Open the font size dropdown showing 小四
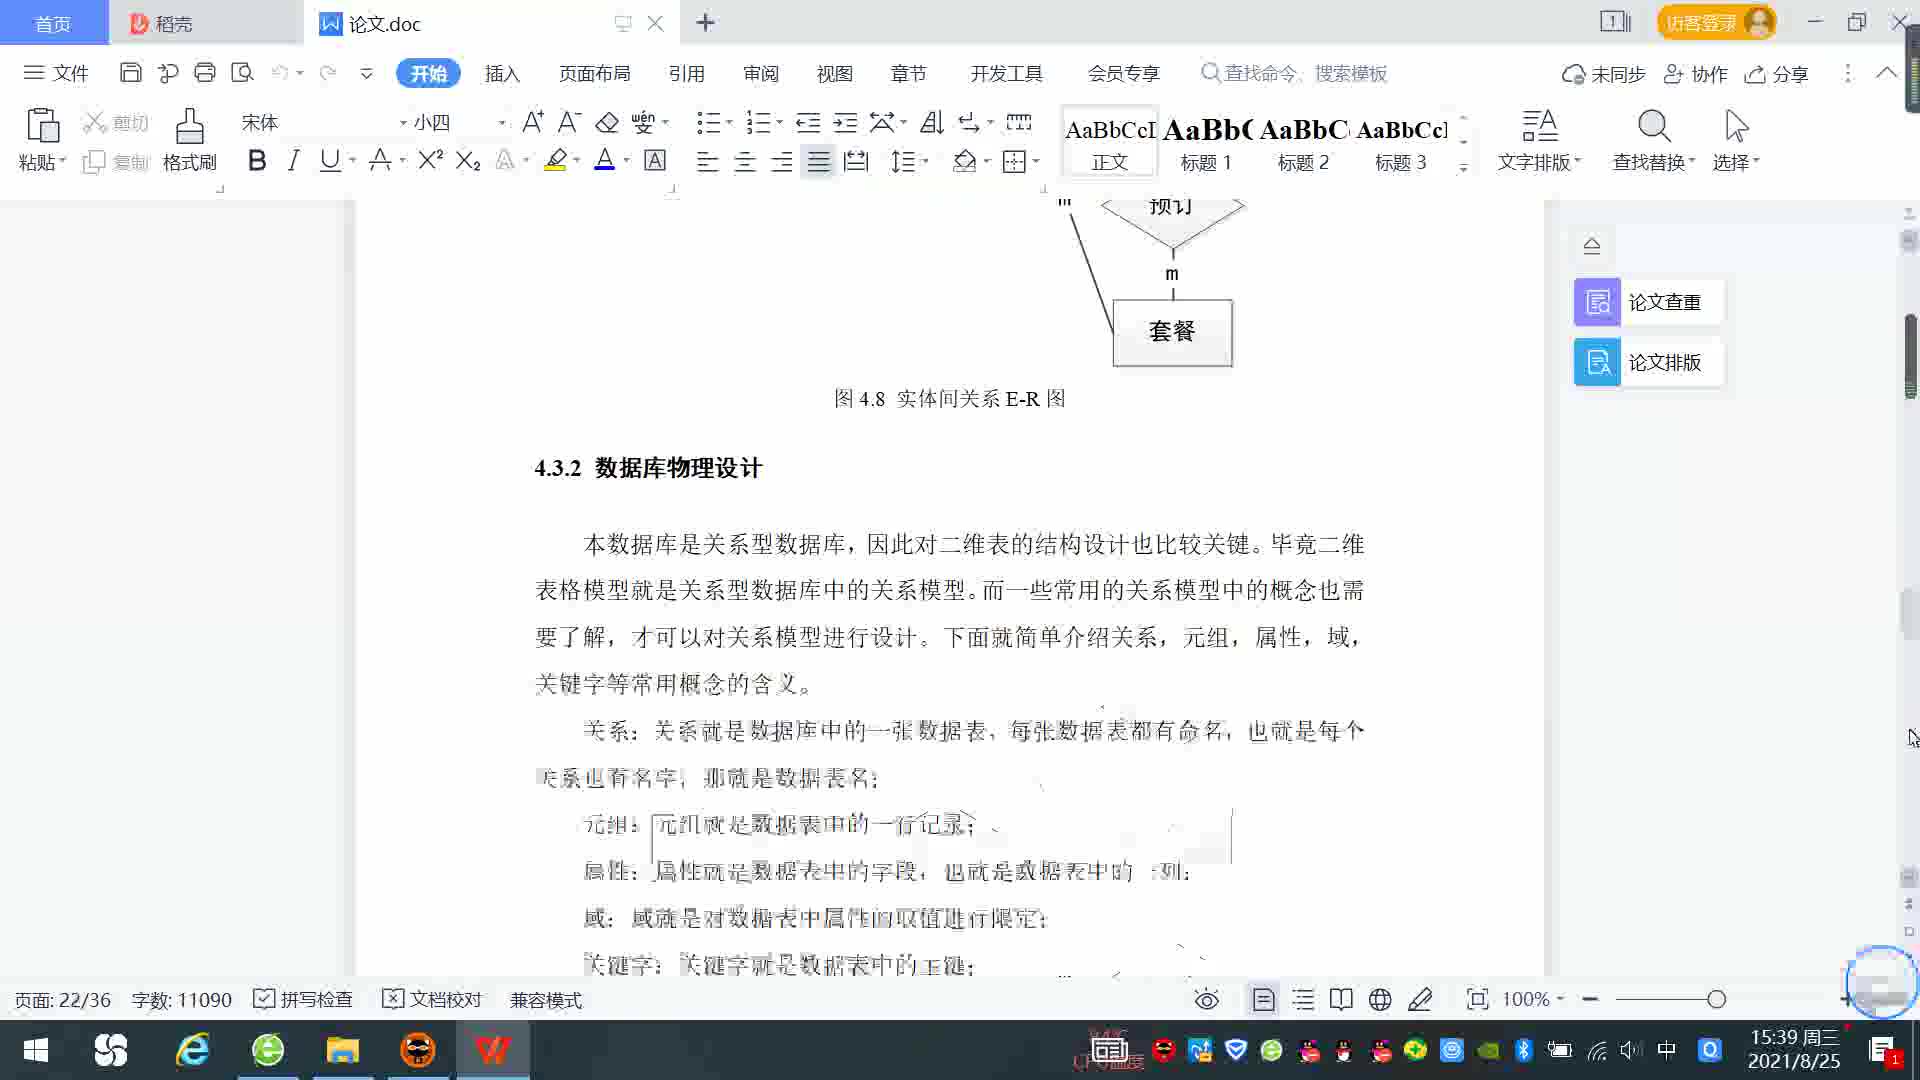Screen dimensions: 1920x1080 501,122
